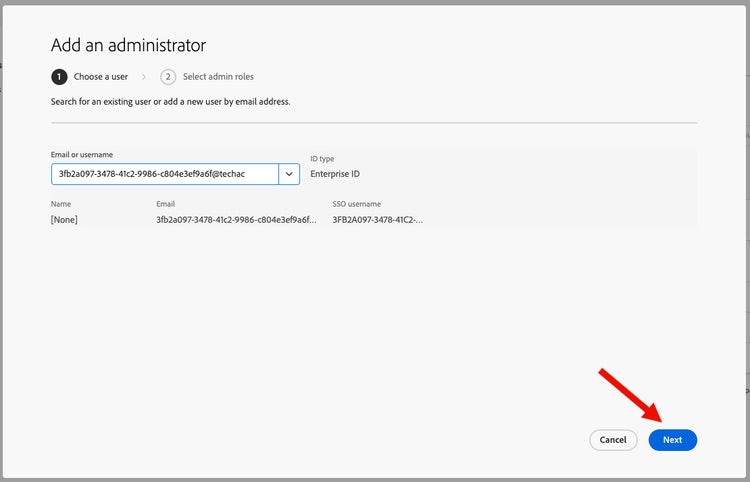Go to the Select admin roles step
The image size is (750, 482).
click(x=218, y=77)
